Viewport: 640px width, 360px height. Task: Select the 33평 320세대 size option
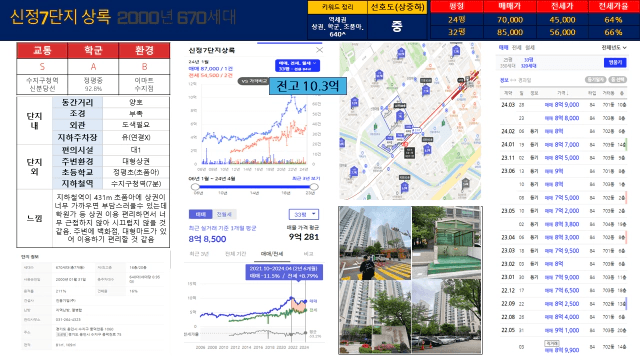pyautogui.click(x=529, y=62)
